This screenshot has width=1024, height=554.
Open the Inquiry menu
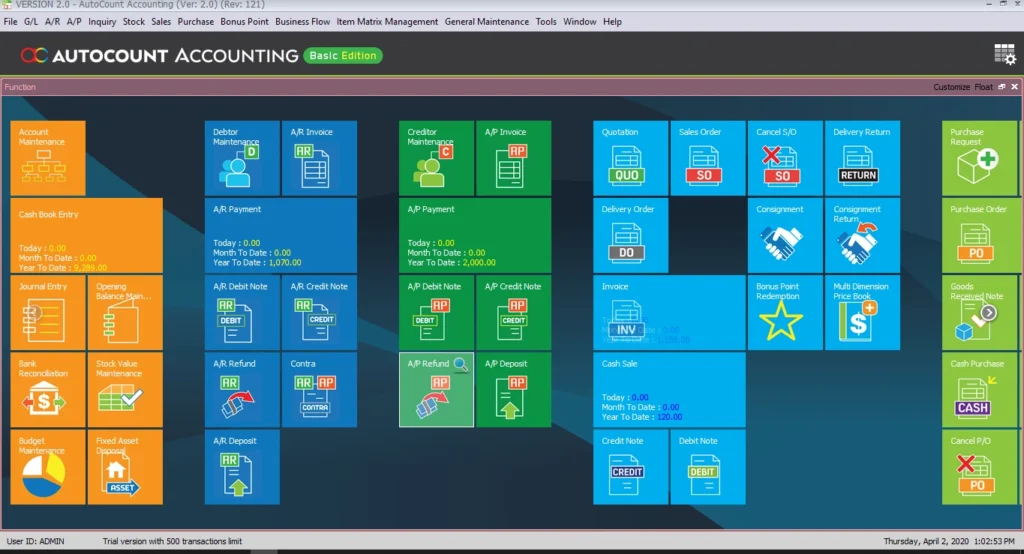[x=102, y=22]
